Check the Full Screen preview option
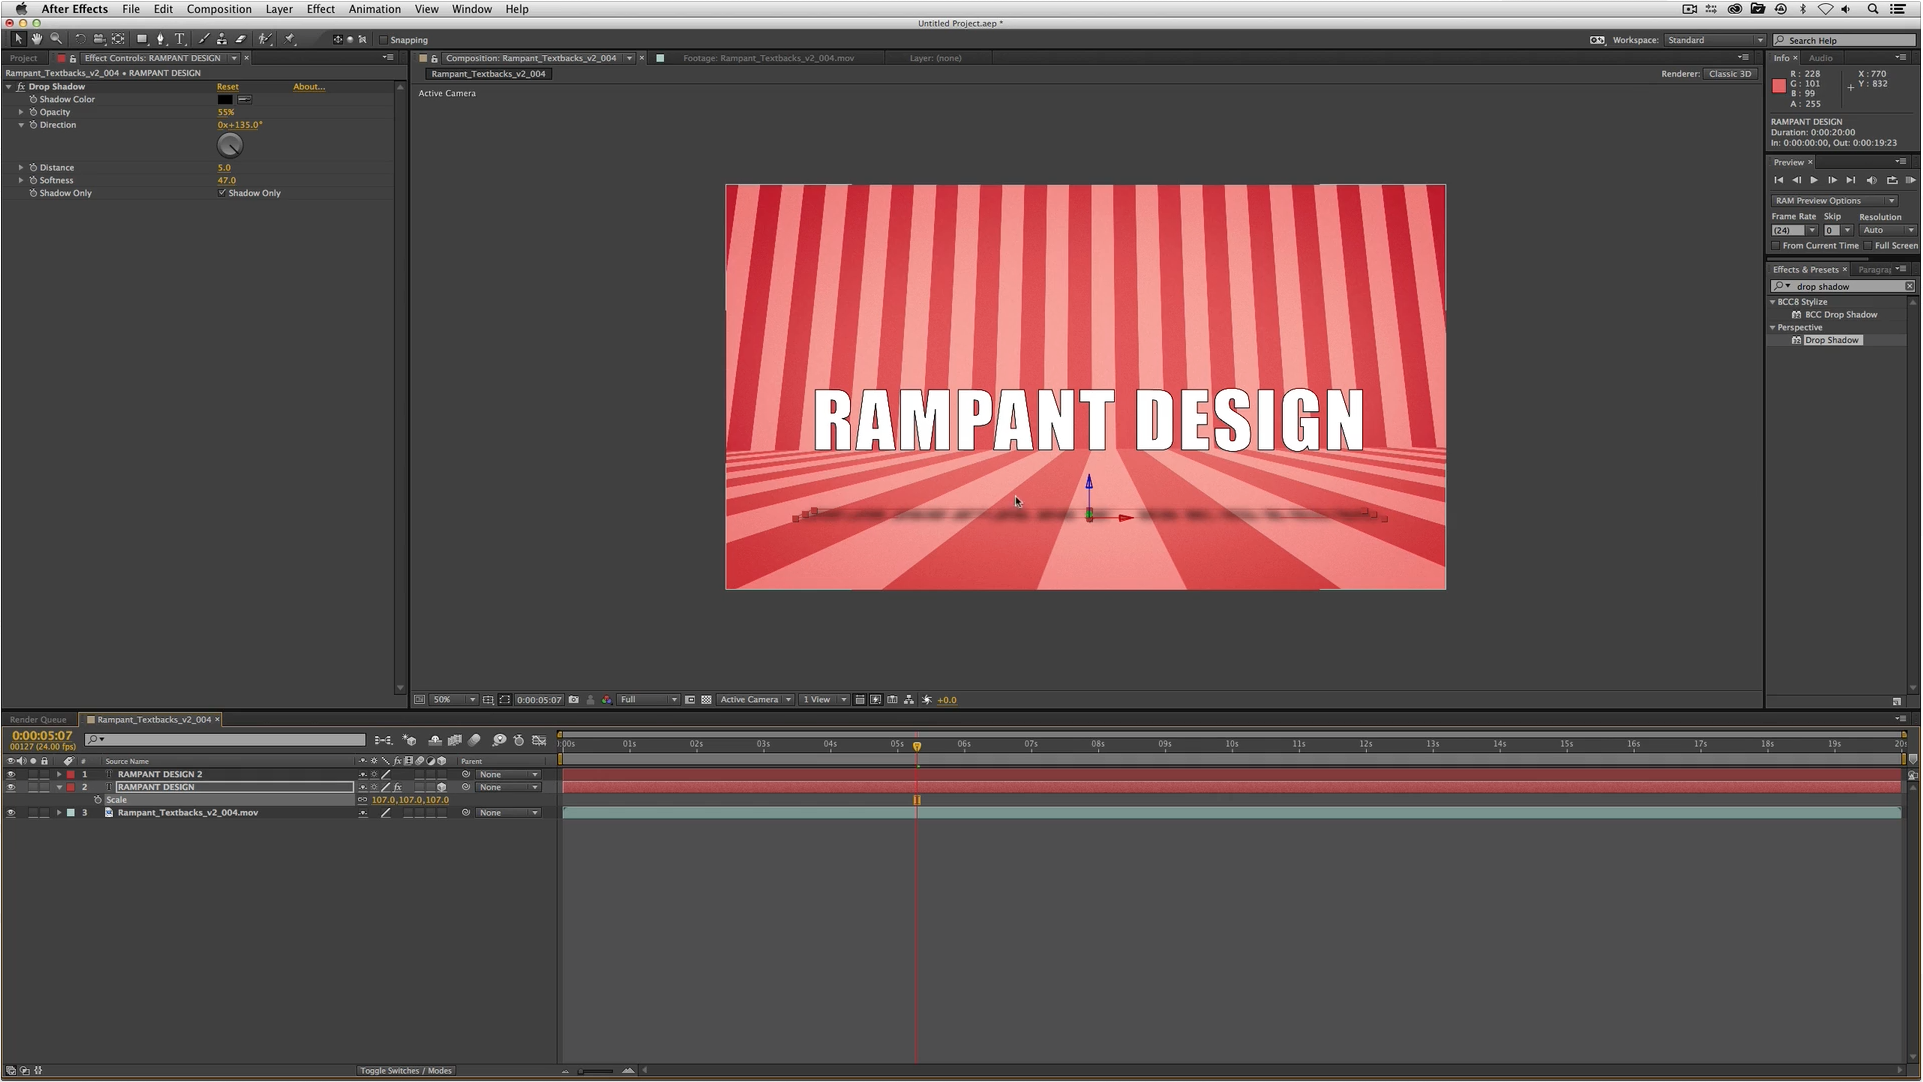Image resolution: width=1923 pixels, height=1082 pixels. (x=1868, y=246)
